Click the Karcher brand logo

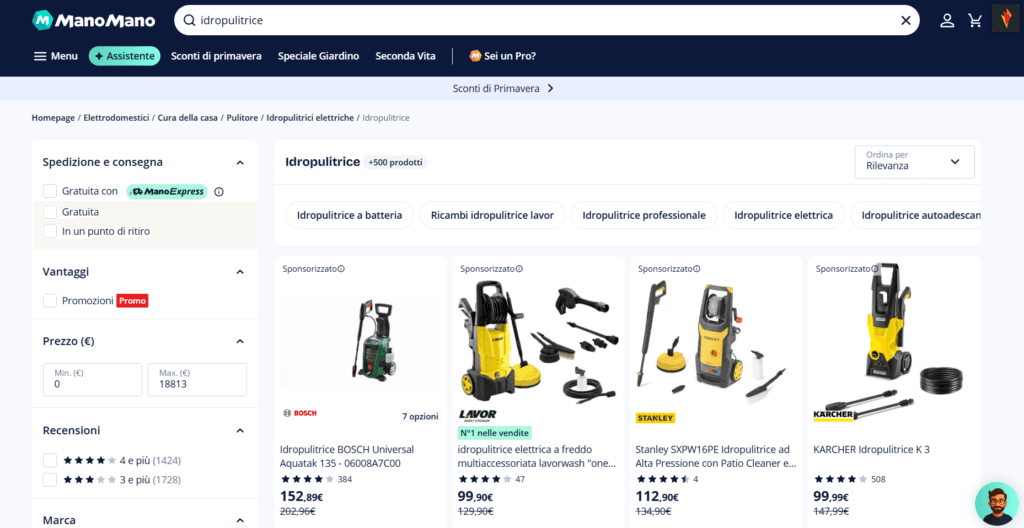pos(833,415)
